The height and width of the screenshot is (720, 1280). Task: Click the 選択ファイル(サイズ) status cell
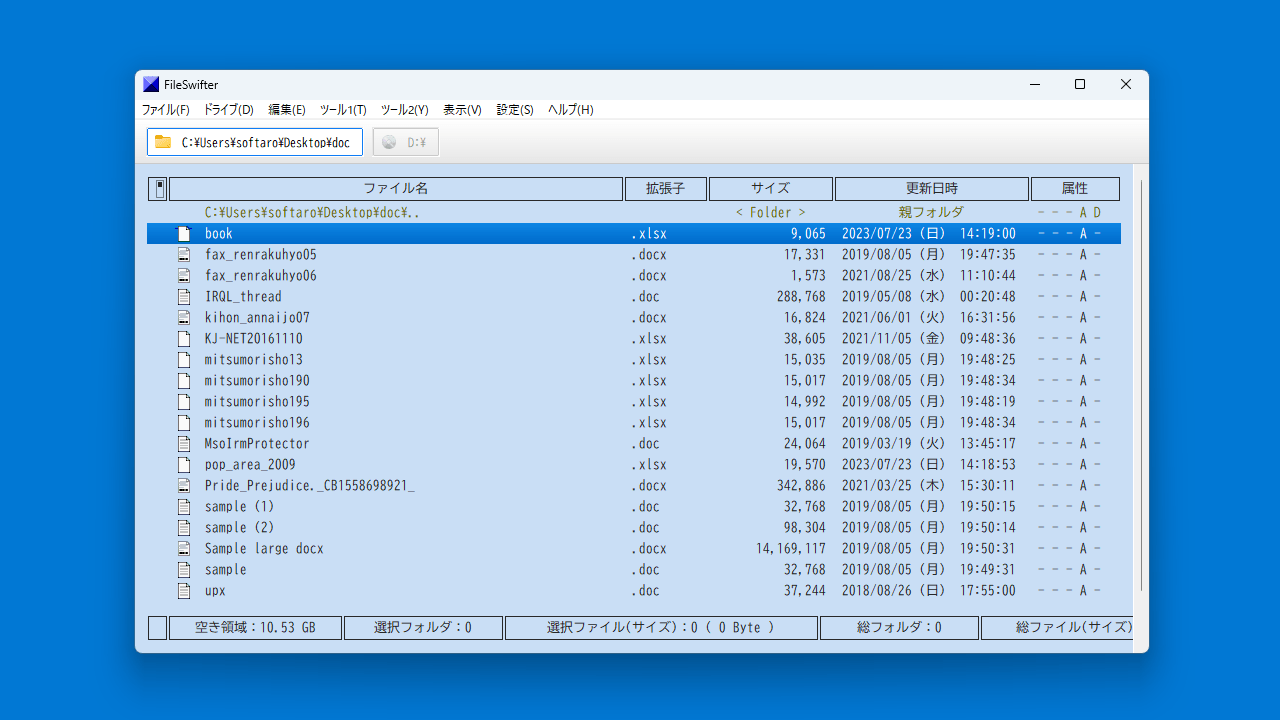(x=661, y=627)
